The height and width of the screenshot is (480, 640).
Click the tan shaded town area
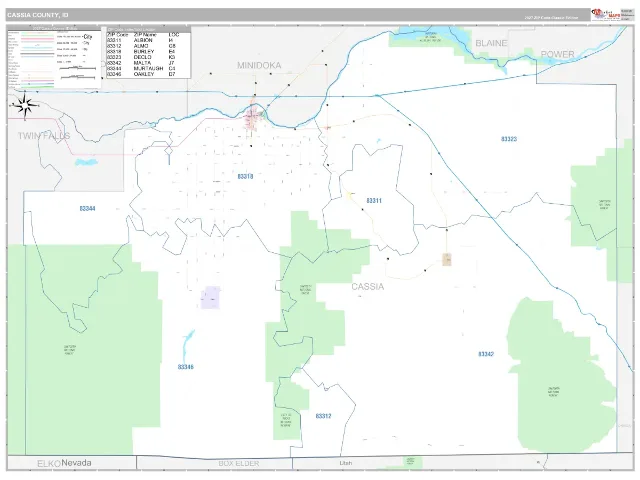[x=447, y=259]
